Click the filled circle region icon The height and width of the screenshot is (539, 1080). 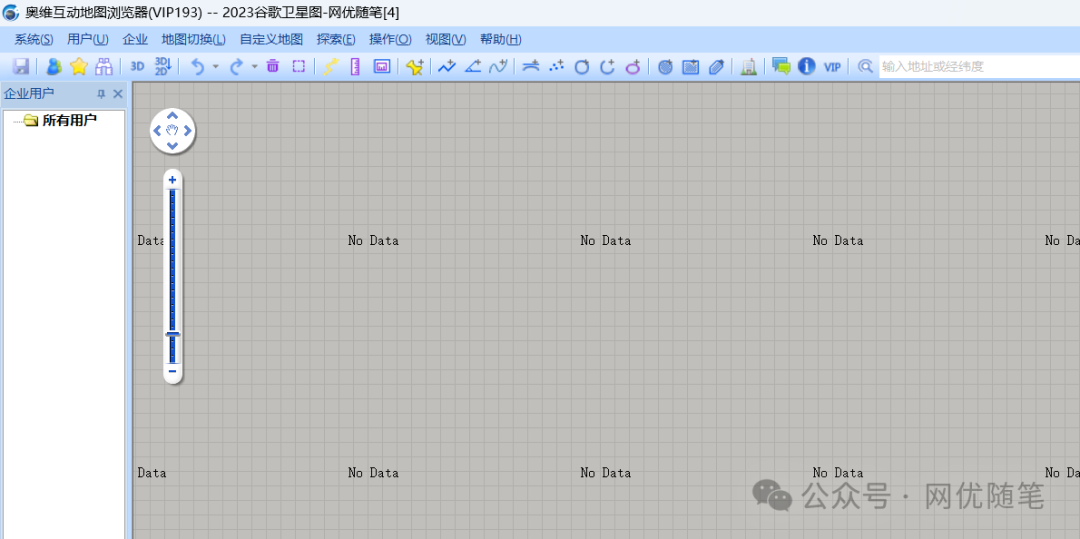[665, 67]
